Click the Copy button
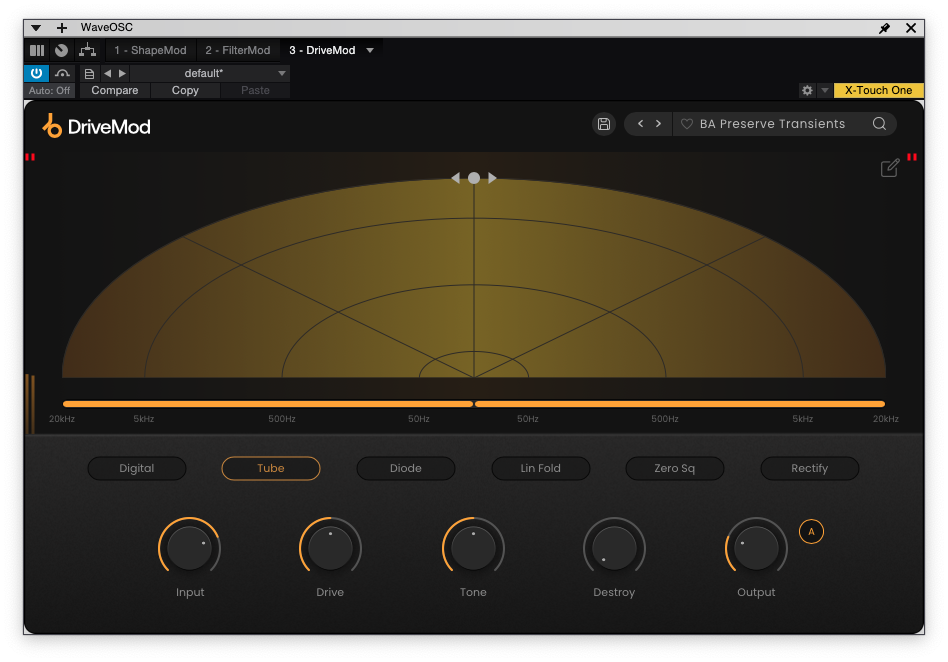Viewport: 948px width, 662px height. click(185, 90)
